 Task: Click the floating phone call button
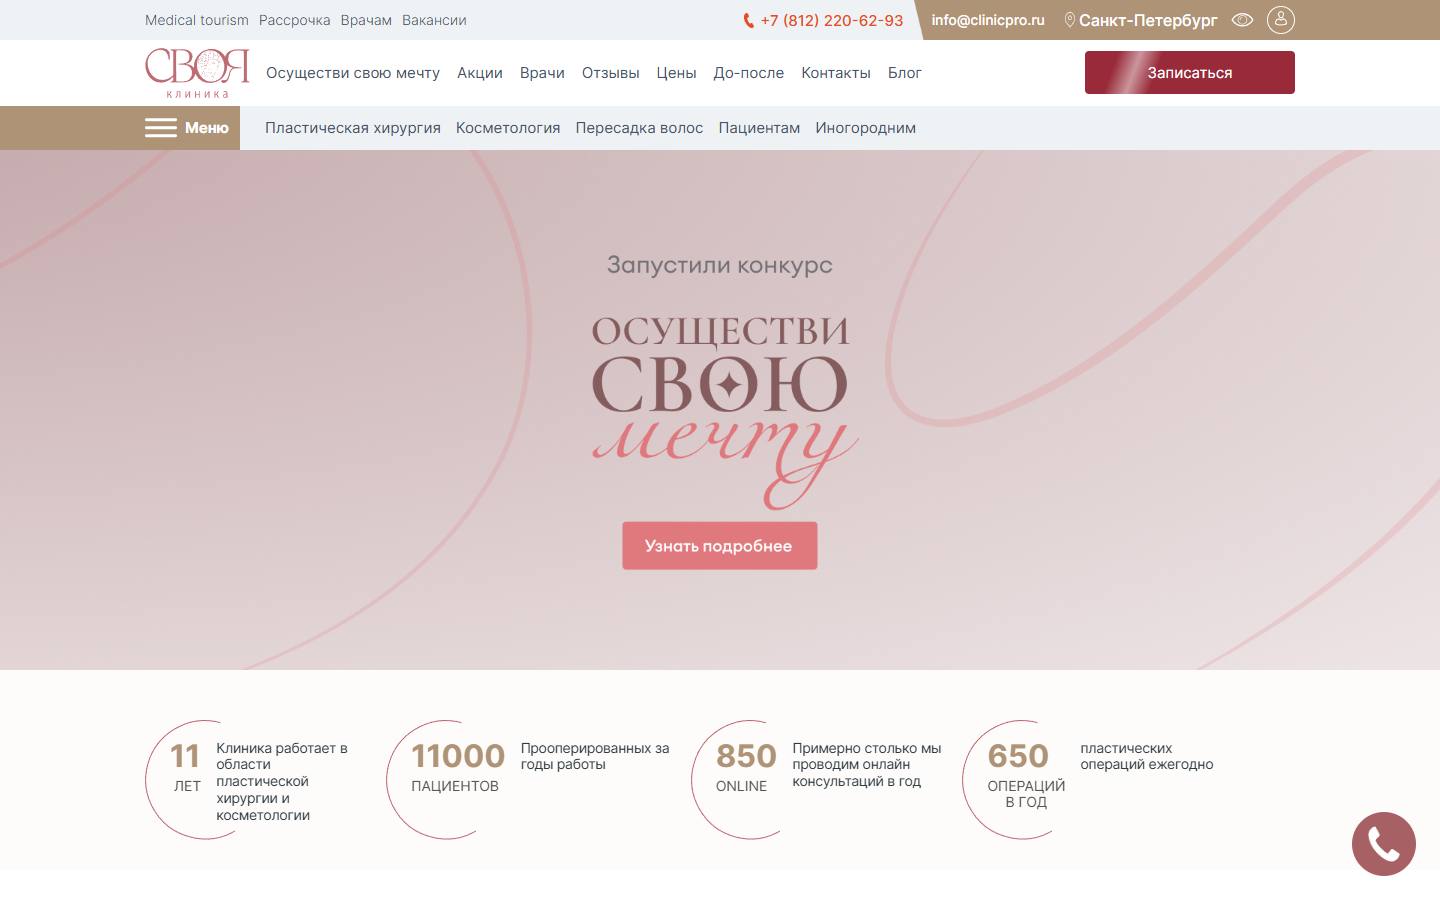point(1384,844)
